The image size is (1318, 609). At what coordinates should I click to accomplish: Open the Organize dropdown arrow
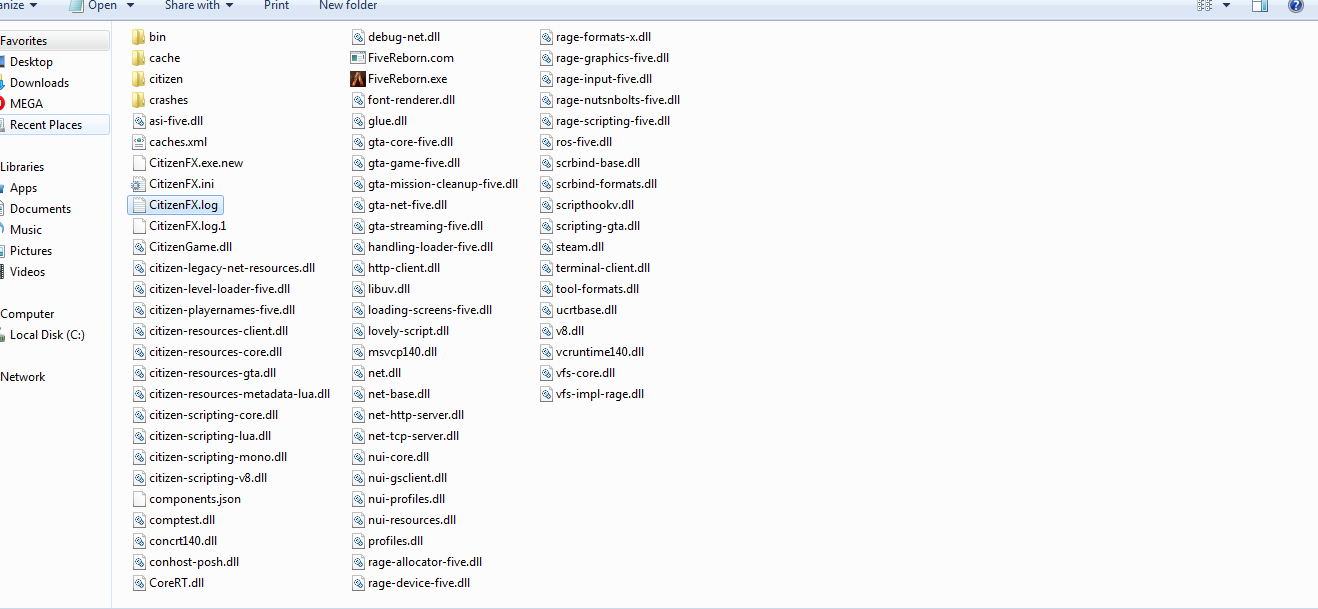point(34,5)
